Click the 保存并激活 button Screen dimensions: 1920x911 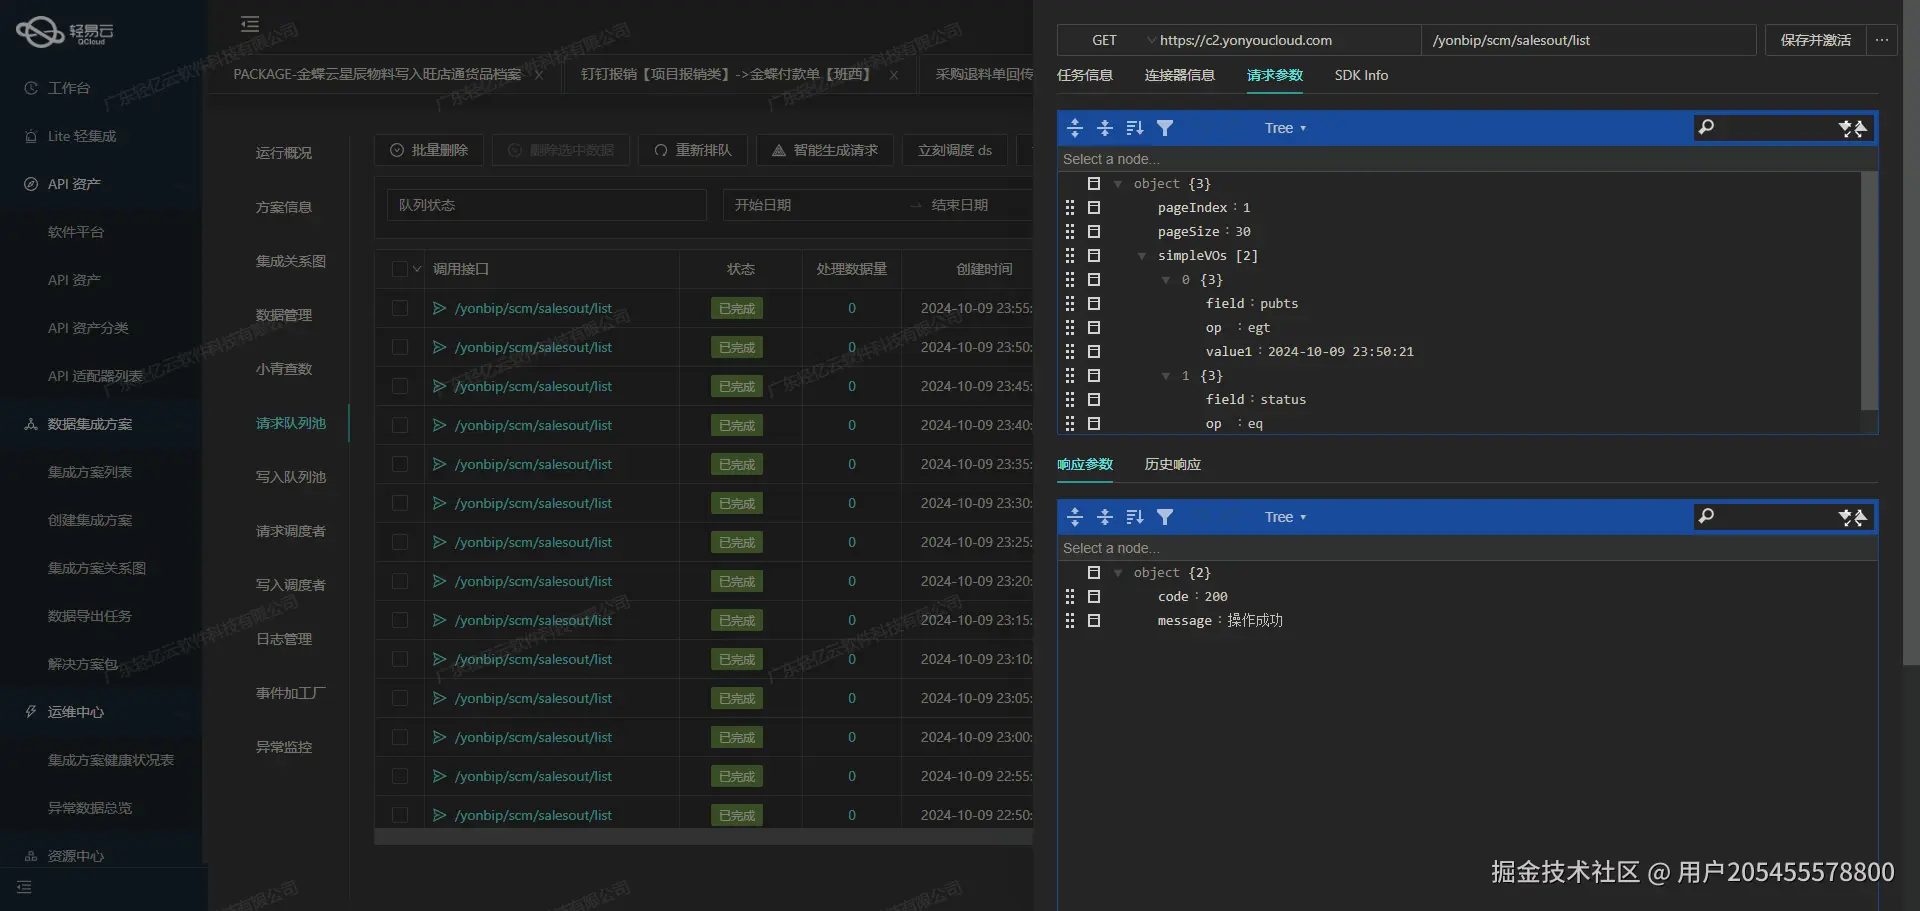[x=1815, y=40]
